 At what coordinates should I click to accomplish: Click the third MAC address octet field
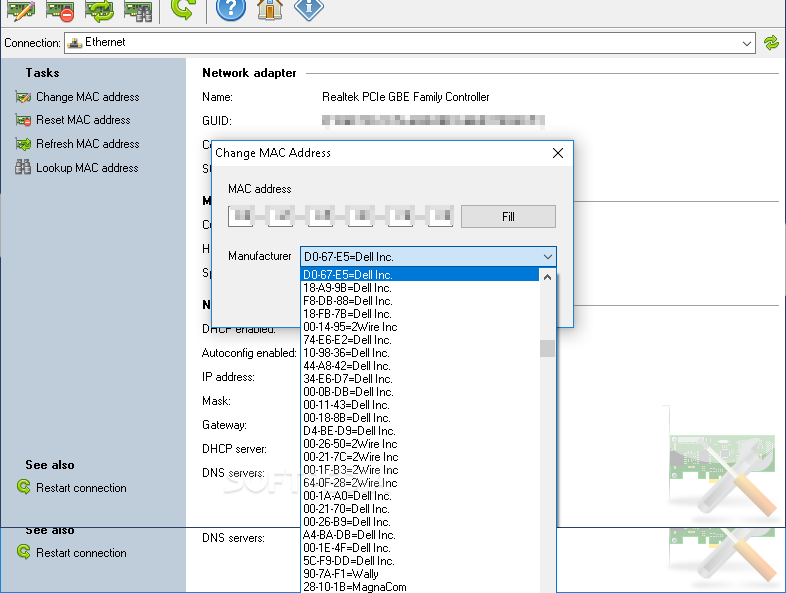point(321,216)
